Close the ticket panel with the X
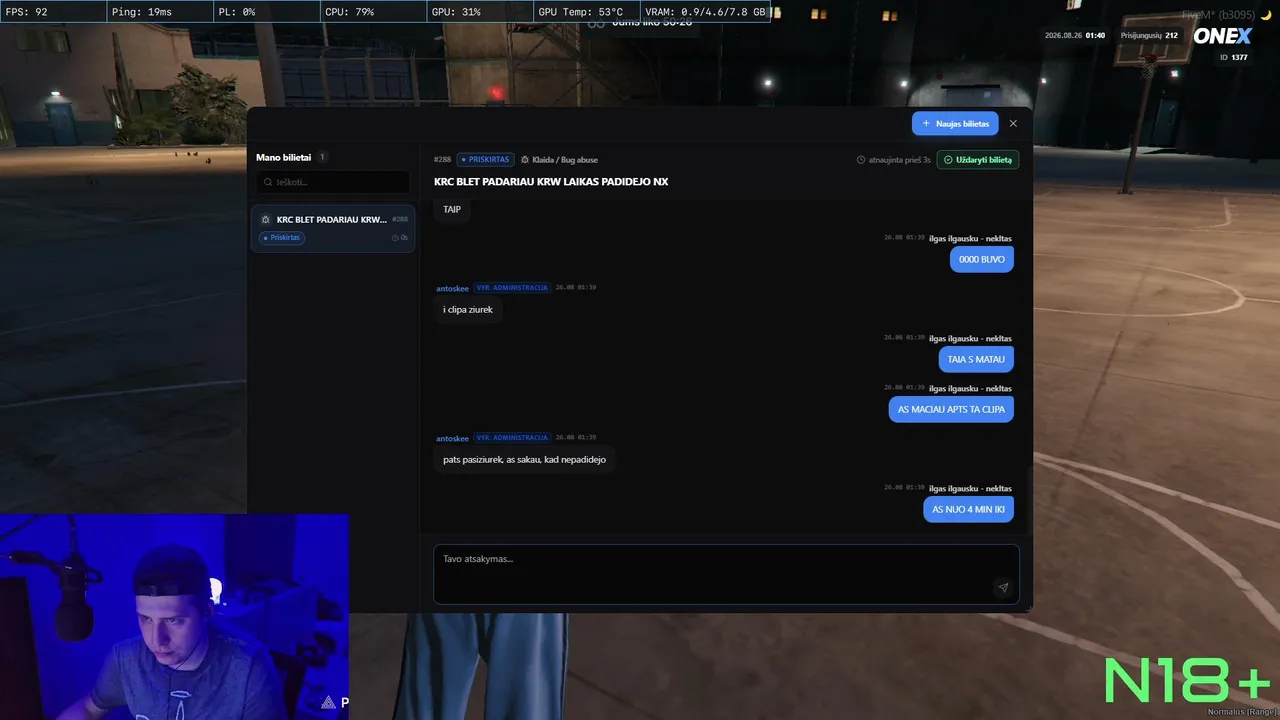 (x=1013, y=123)
